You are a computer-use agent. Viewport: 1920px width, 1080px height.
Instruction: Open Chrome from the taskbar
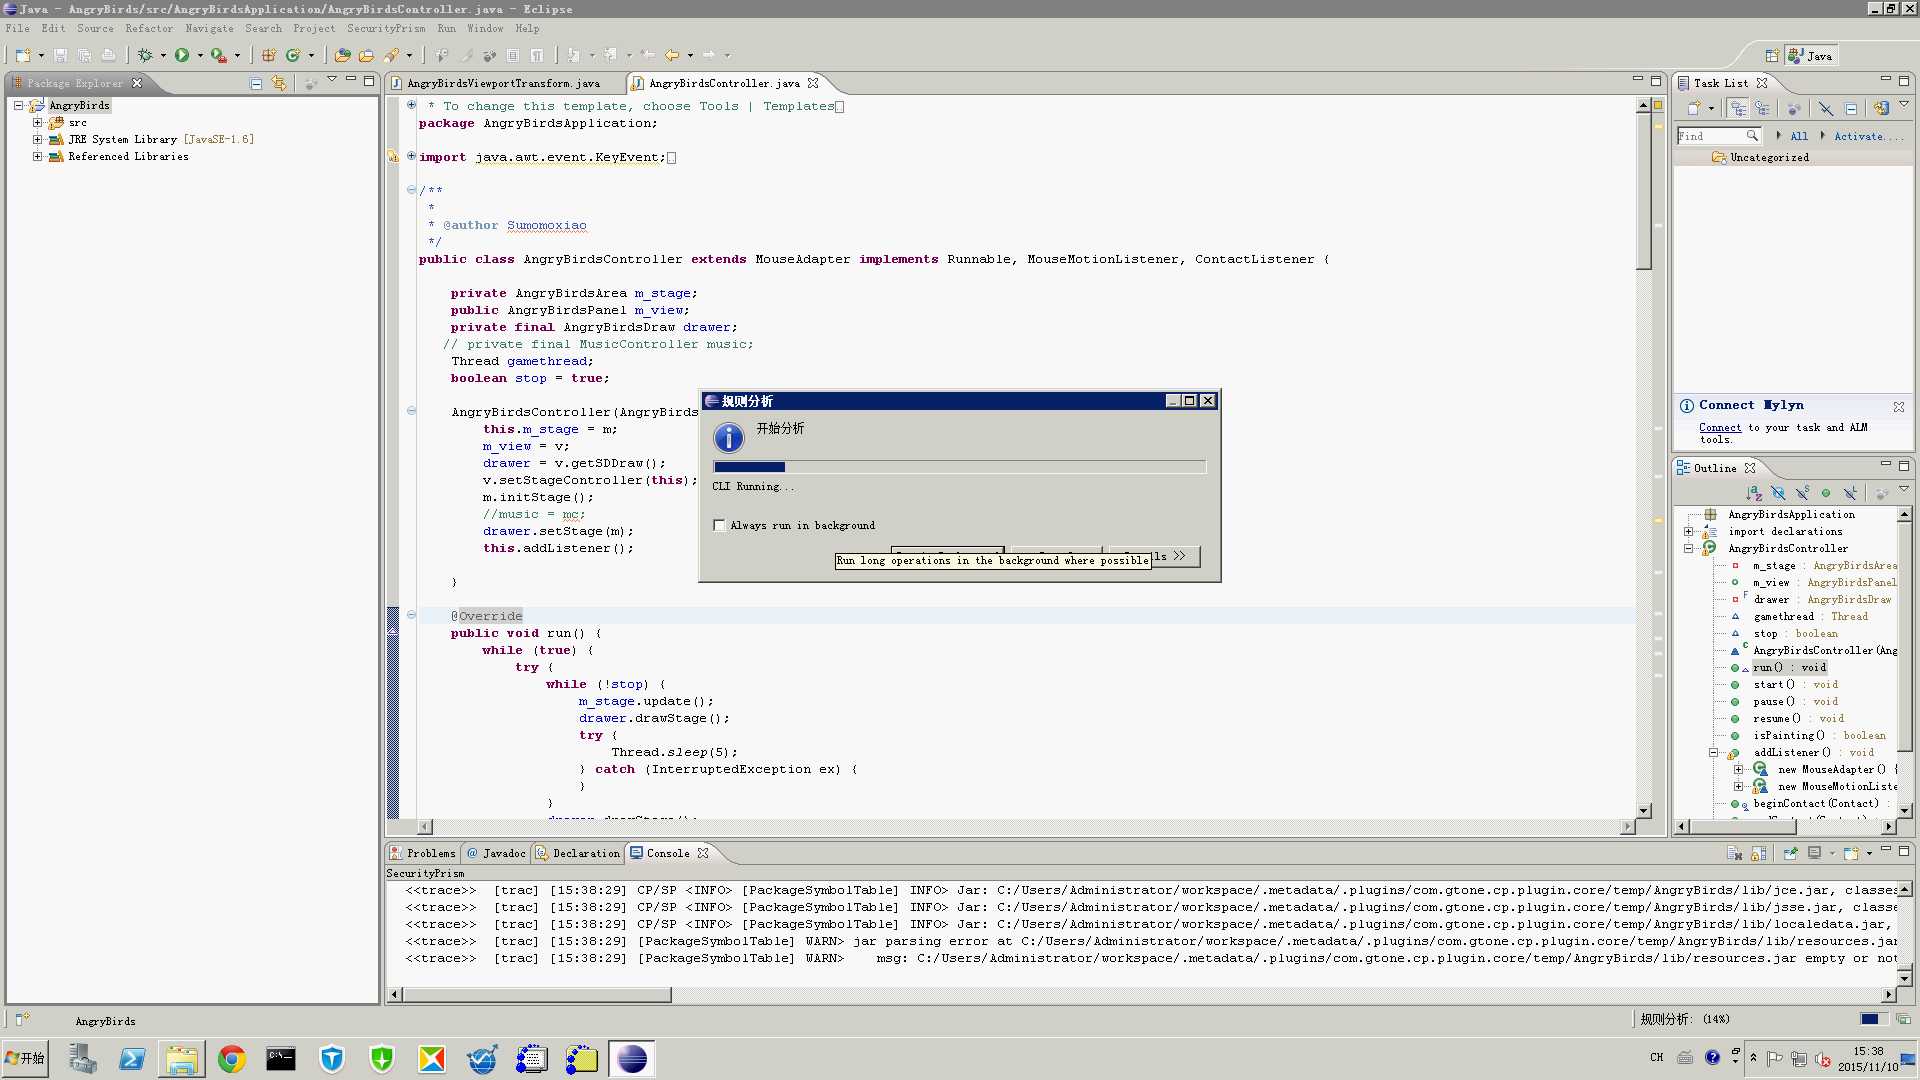(x=232, y=1058)
